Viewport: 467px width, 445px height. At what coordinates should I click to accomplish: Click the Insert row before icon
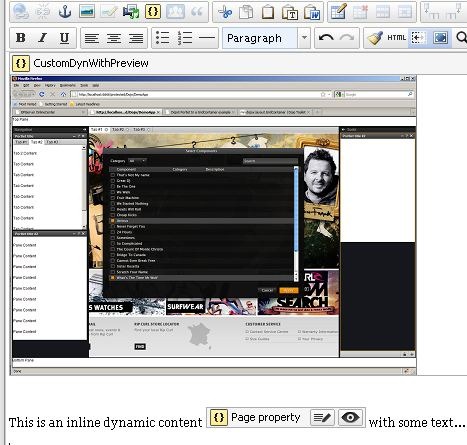[x=432, y=12]
